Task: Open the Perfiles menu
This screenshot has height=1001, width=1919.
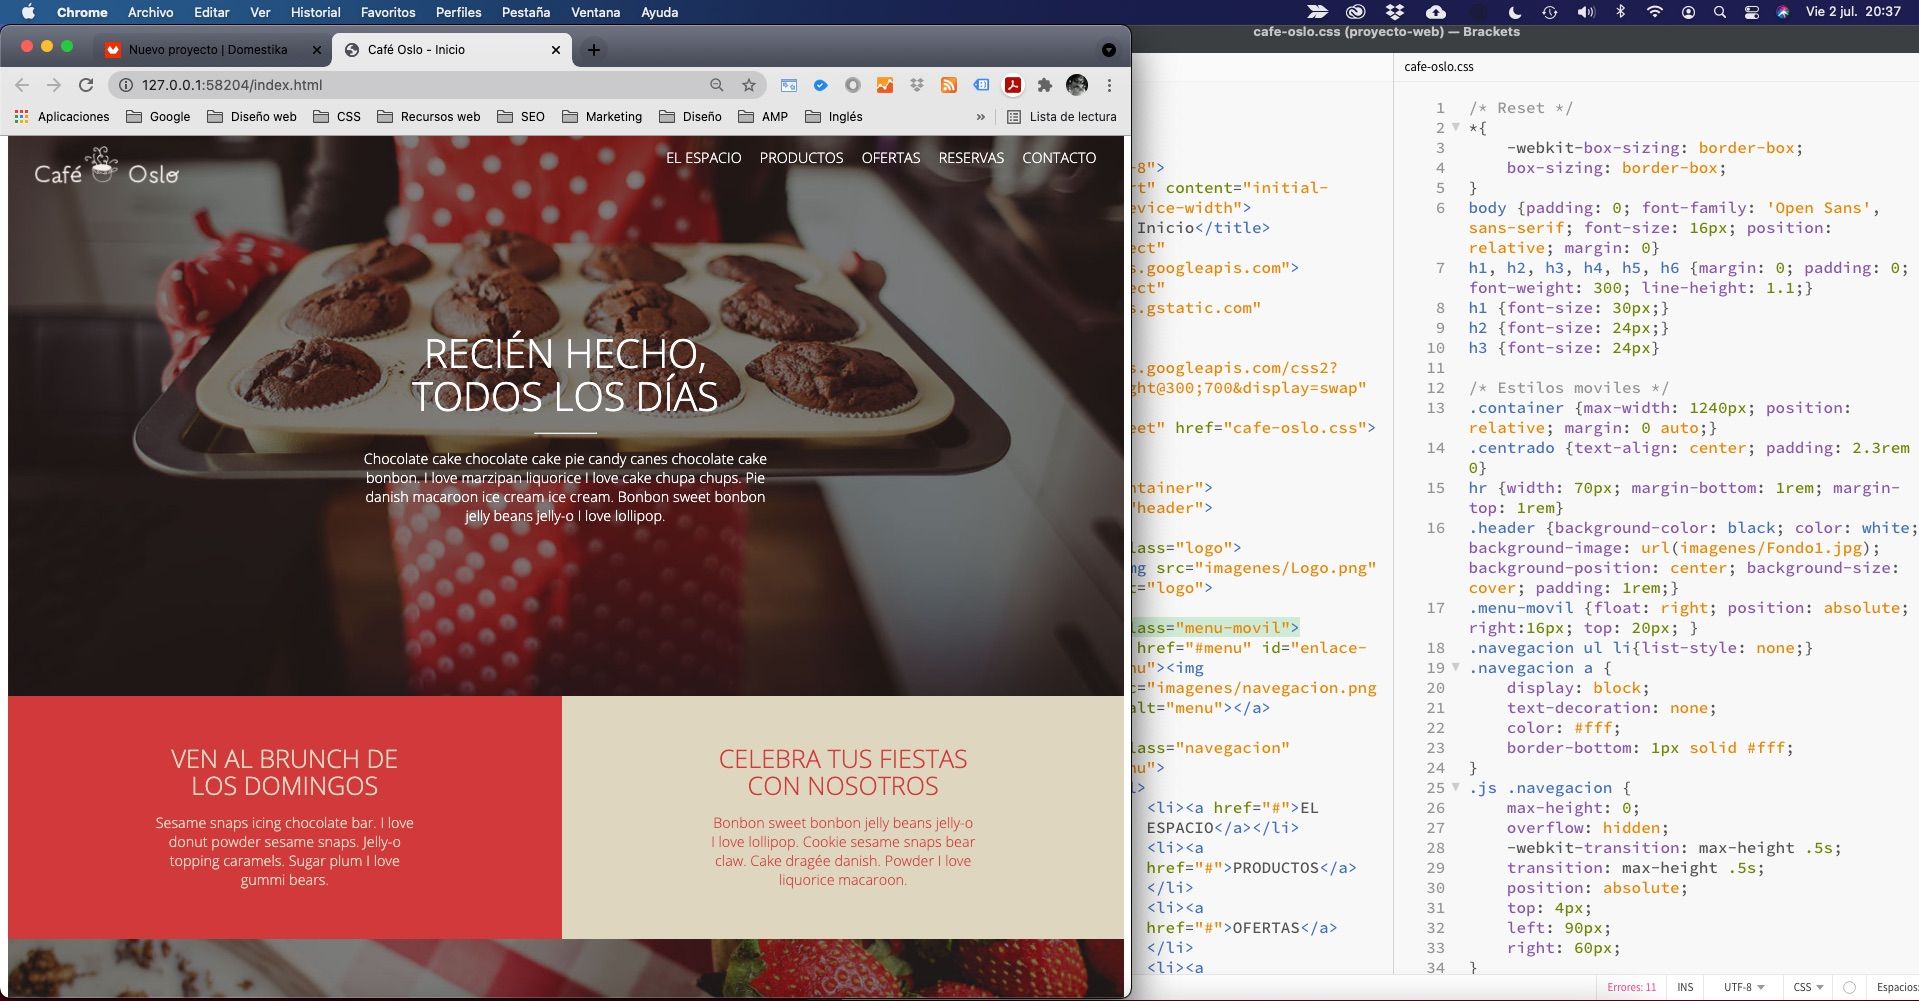Action: 458,12
